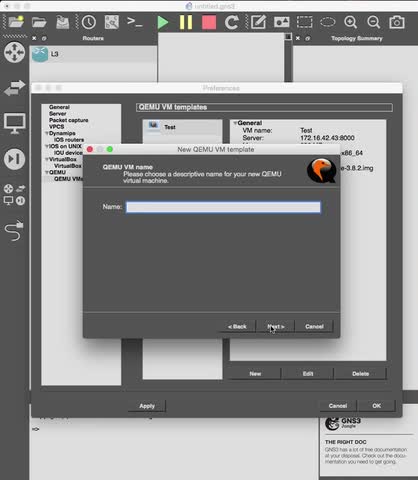This screenshot has height=480, width=418.
Task: Collapse the General section in VM details
Action: pyautogui.click(x=235, y=123)
